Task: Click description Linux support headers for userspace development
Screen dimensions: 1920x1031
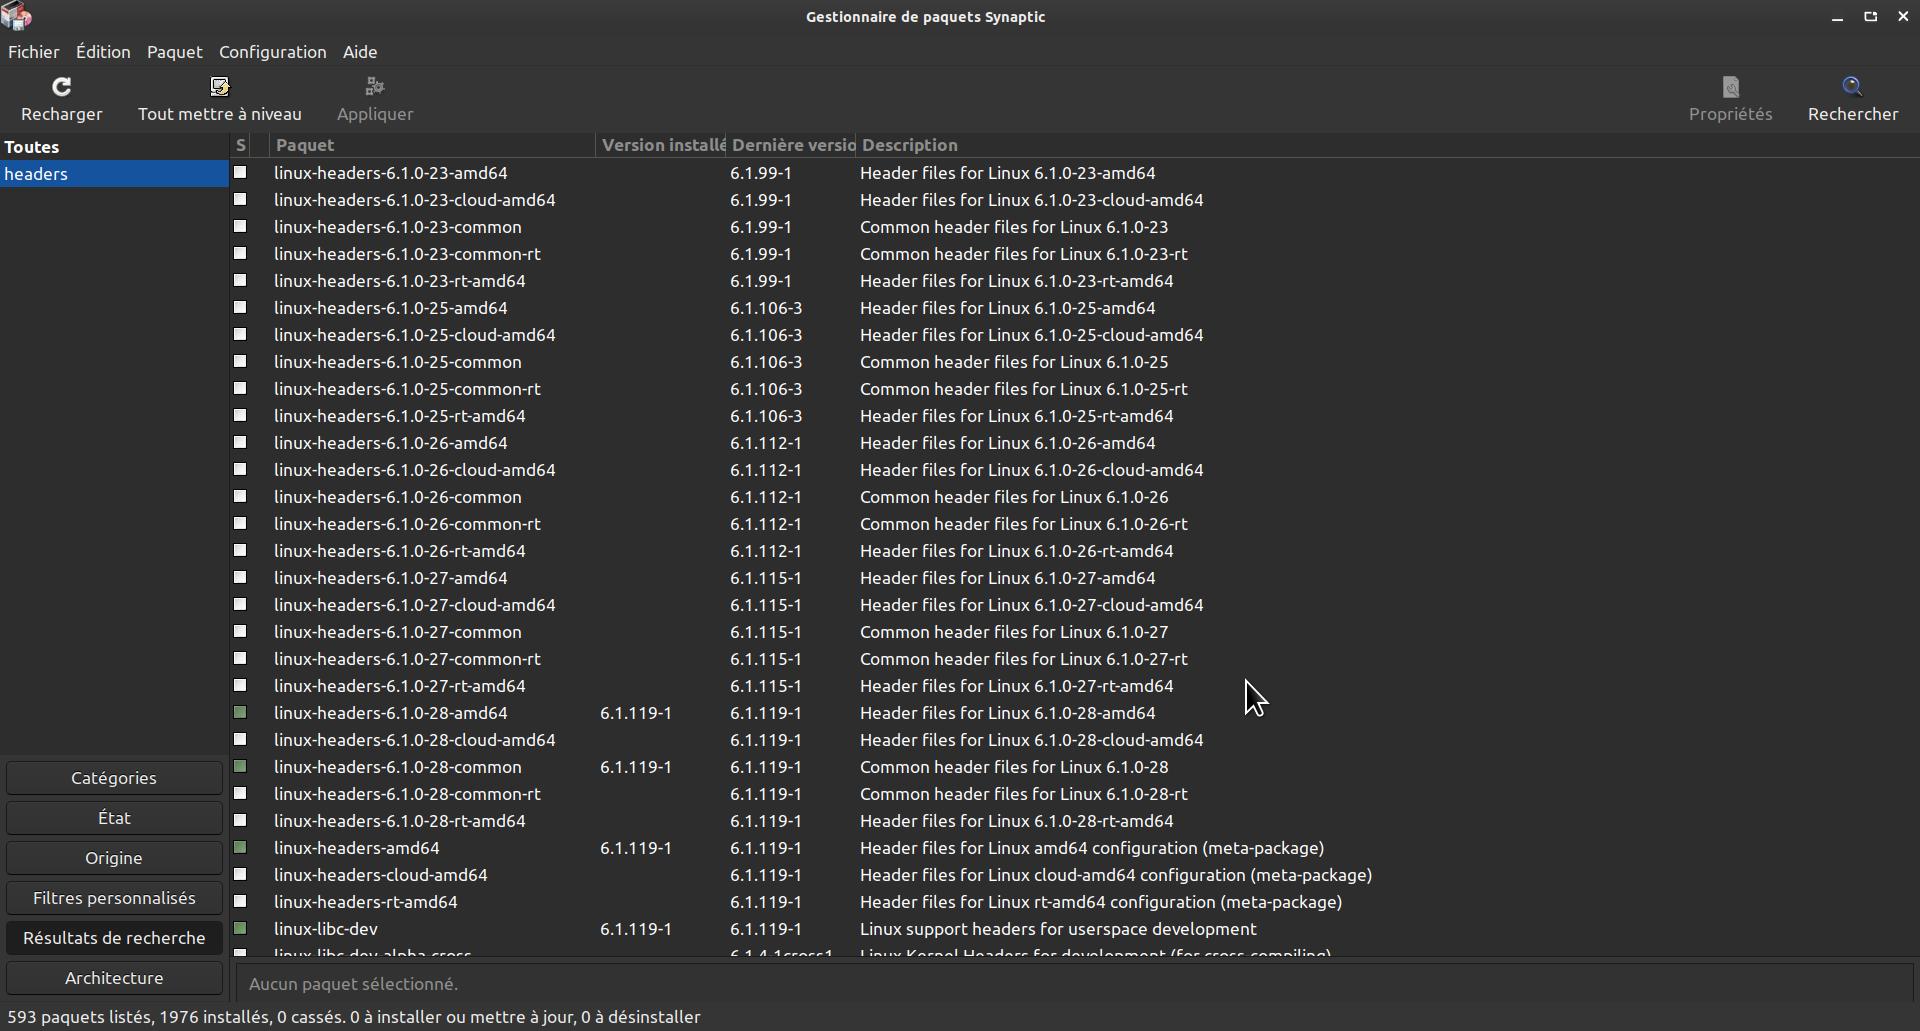Action: point(1058,929)
